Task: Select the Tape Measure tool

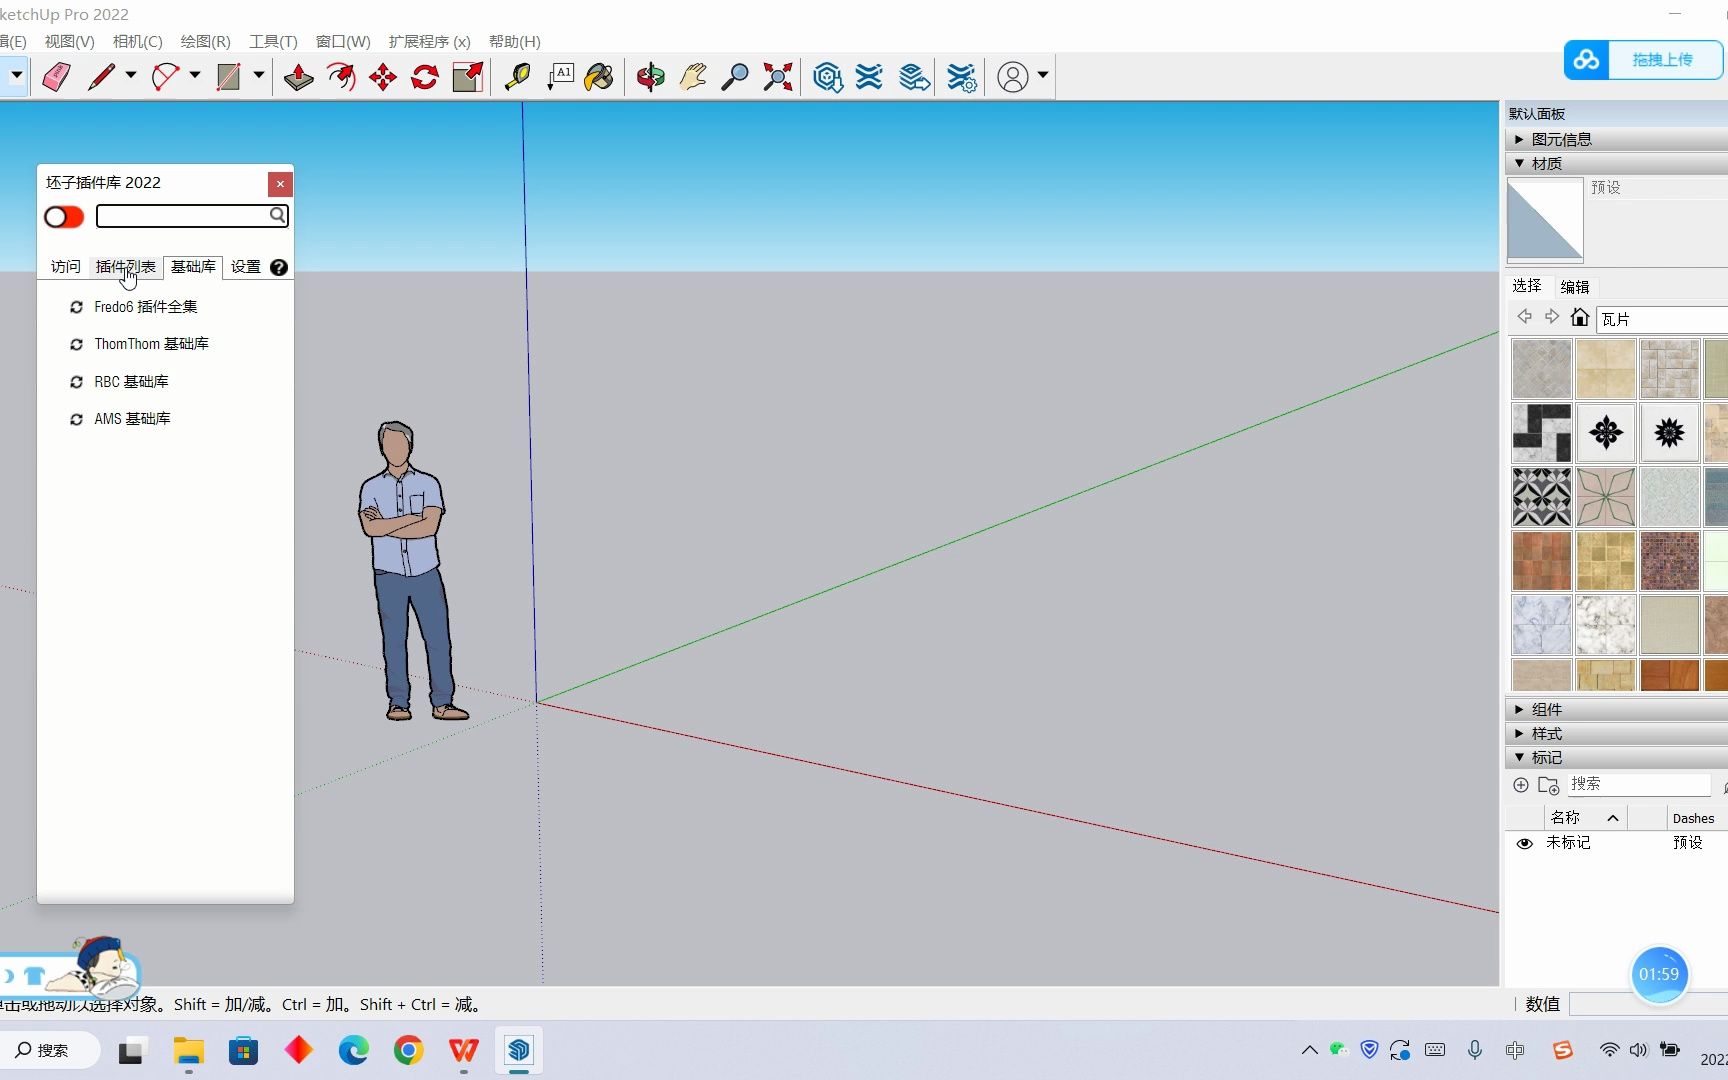Action: (517, 77)
